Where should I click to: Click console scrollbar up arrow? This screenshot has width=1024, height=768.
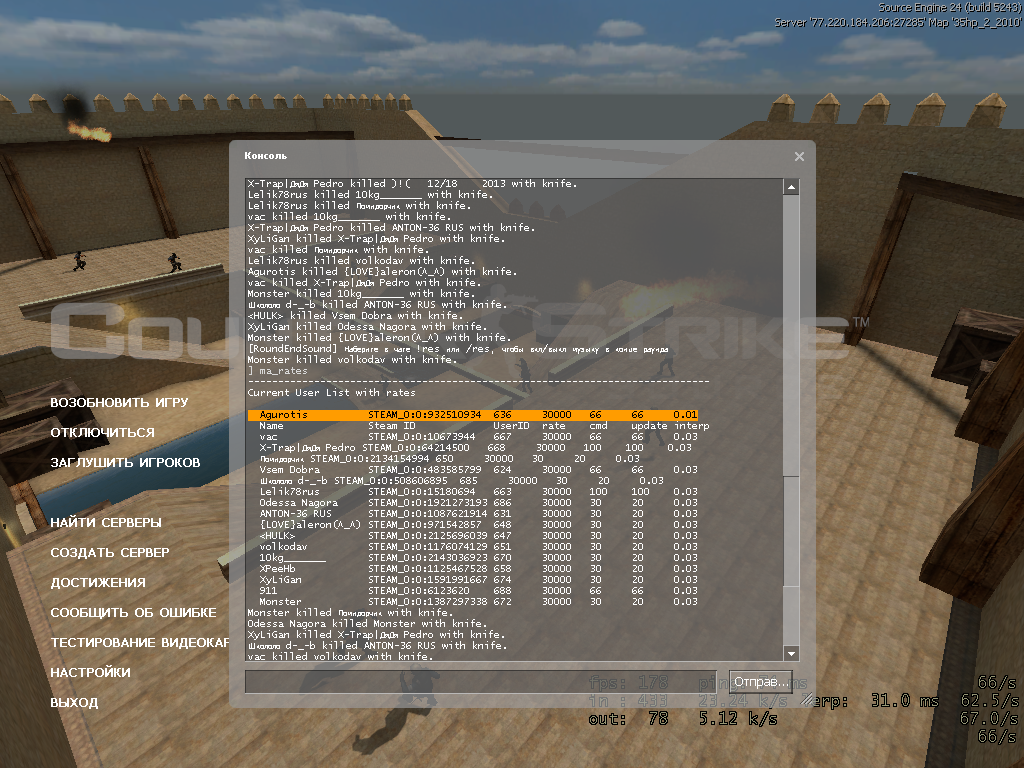(792, 187)
